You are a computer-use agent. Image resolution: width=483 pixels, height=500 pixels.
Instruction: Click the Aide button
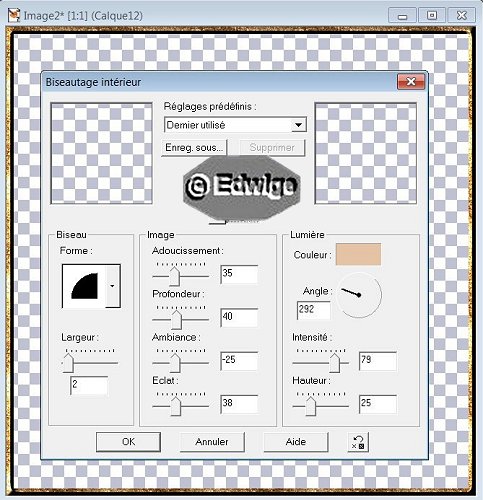[296, 442]
